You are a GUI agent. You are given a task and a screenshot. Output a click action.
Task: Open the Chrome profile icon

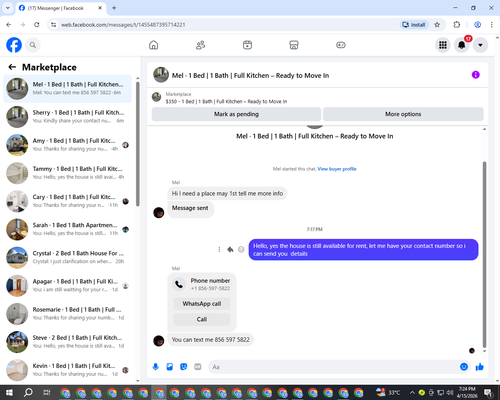[478, 25]
